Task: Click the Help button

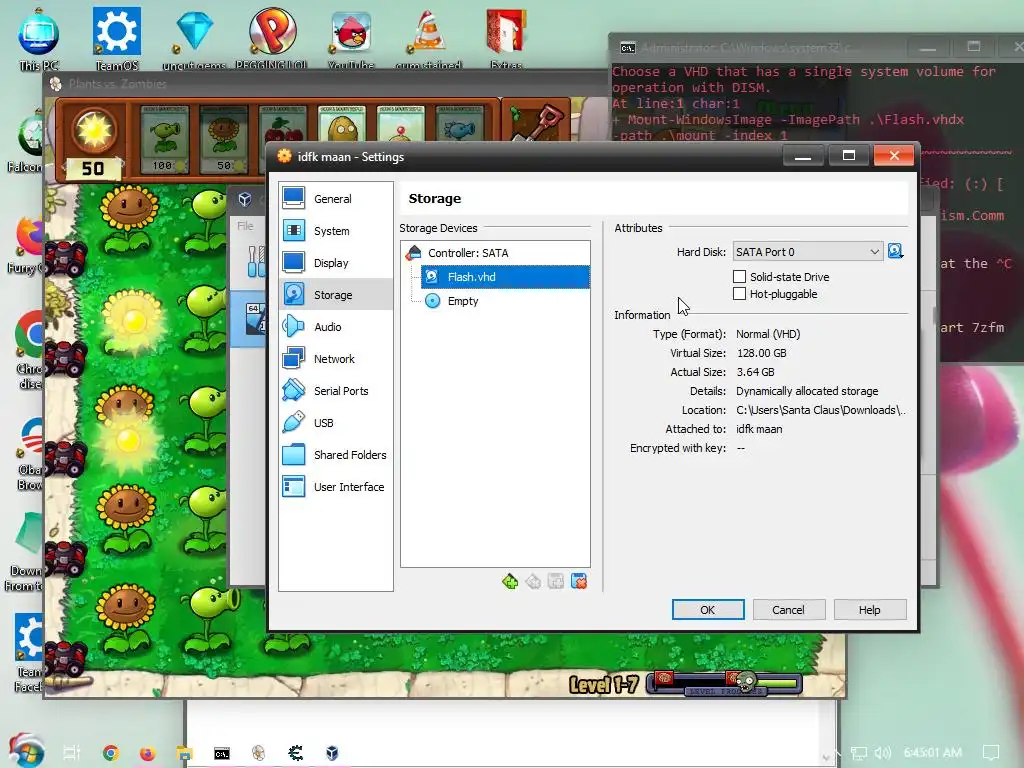Action: pos(869,609)
